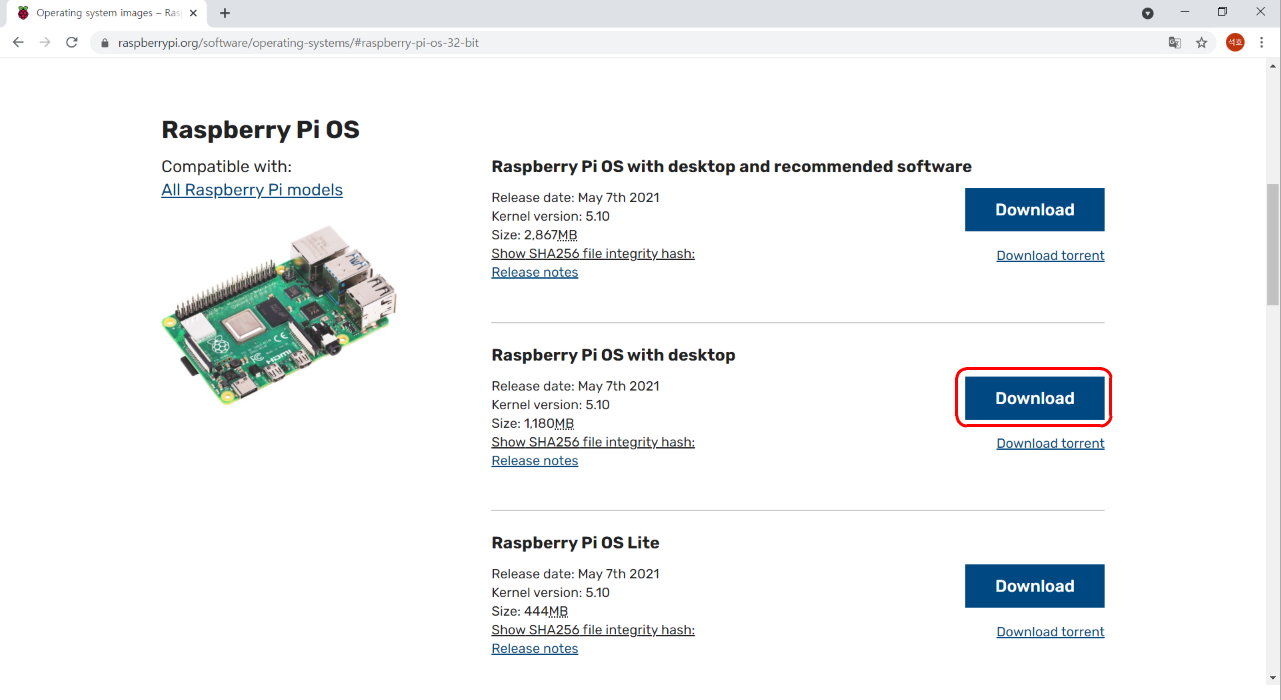Image resolution: width=1281 pixels, height=700 pixels.
Task: Focus the address bar URL
Action: [x=298, y=43]
